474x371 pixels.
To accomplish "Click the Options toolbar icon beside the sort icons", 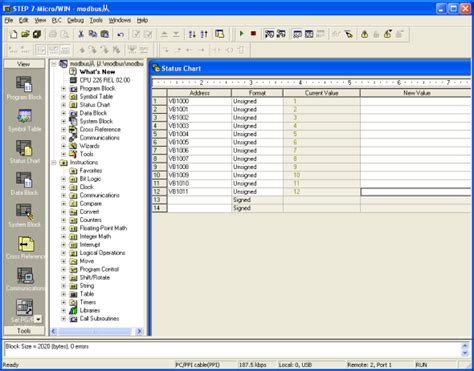I will [219, 34].
